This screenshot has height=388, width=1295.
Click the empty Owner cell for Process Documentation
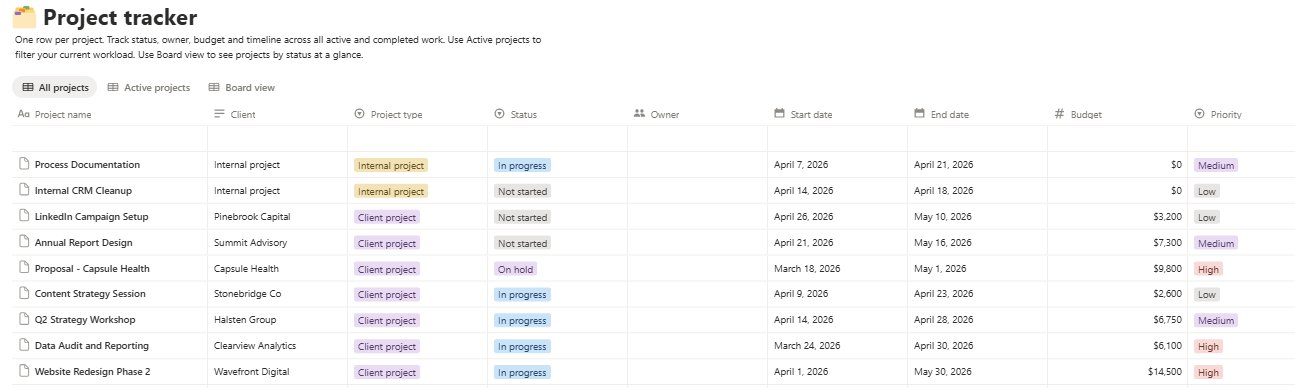pos(697,165)
